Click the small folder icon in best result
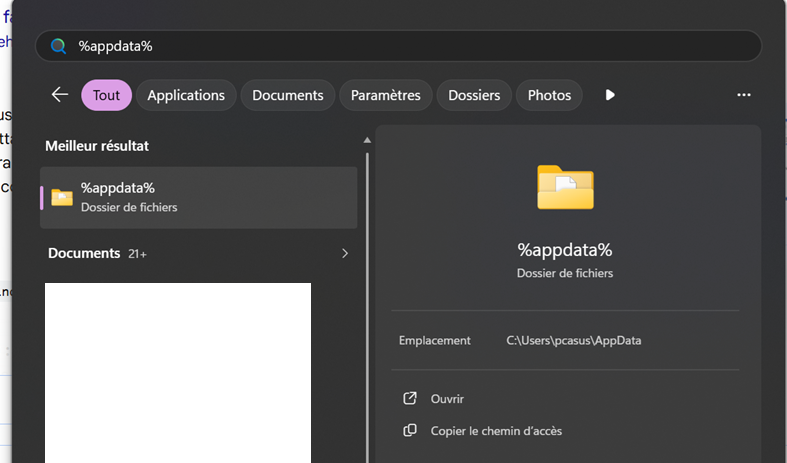This screenshot has width=787, height=463. [x=62, y=197]
